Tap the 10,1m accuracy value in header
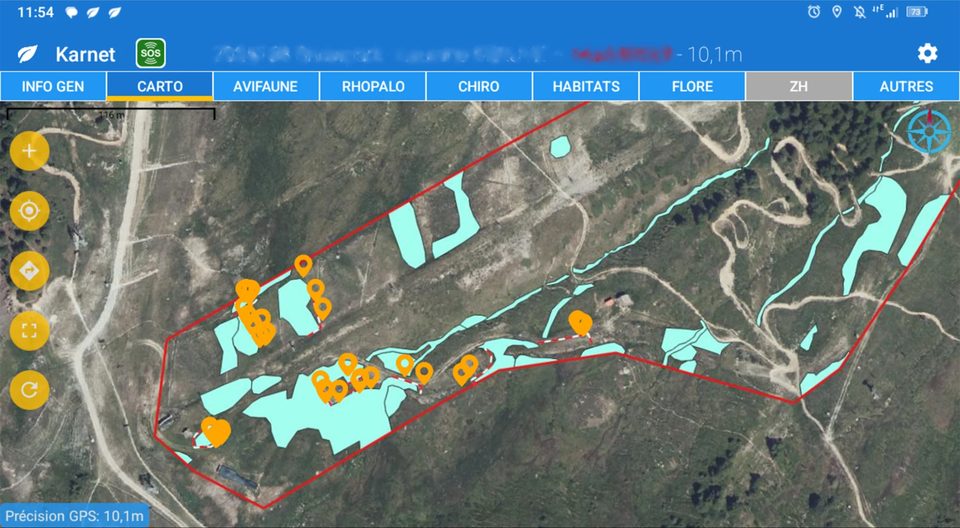The image size is (960, 528). 714,55
